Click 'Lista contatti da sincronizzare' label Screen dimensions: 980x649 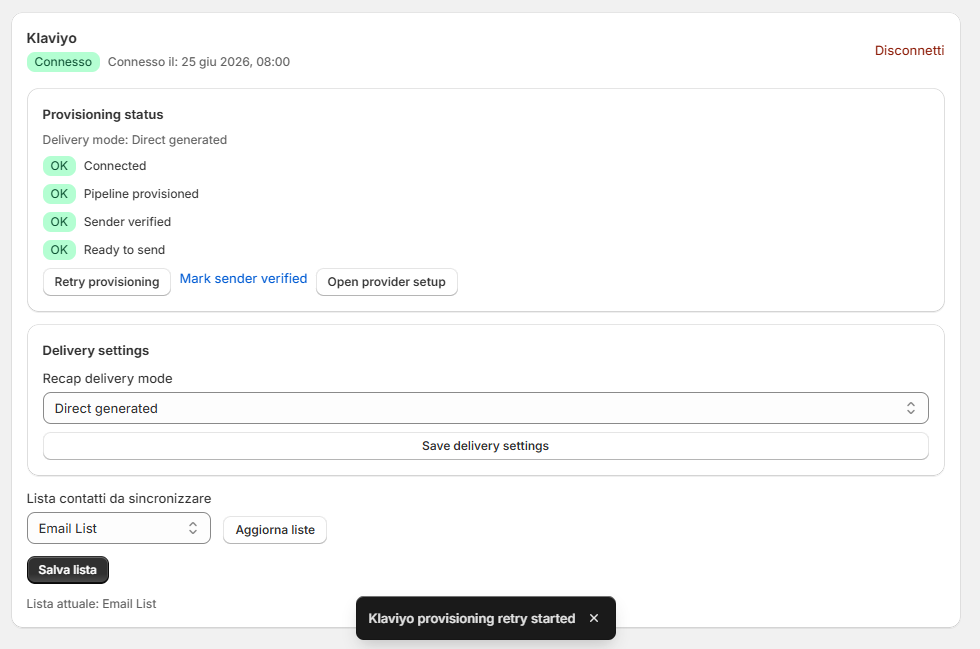pyautogui.click(x=119, y=499)
